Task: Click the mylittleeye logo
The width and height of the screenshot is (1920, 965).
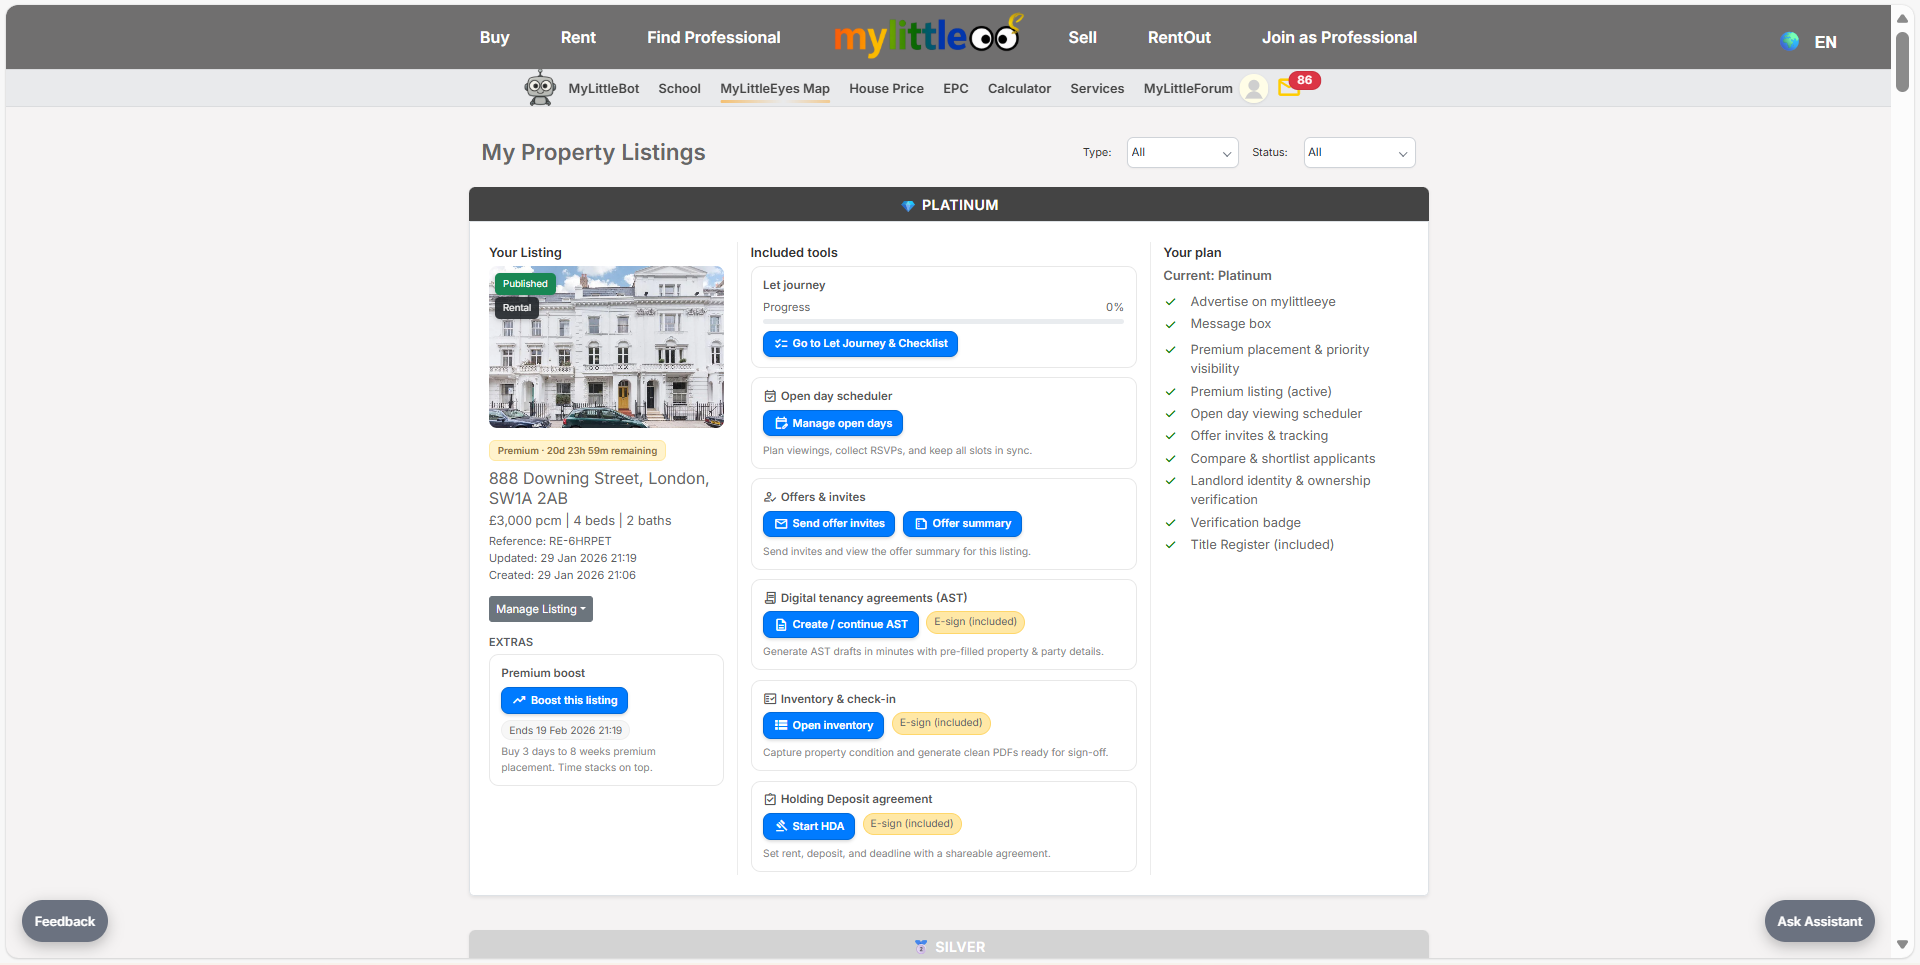Action: pos(927,37)
